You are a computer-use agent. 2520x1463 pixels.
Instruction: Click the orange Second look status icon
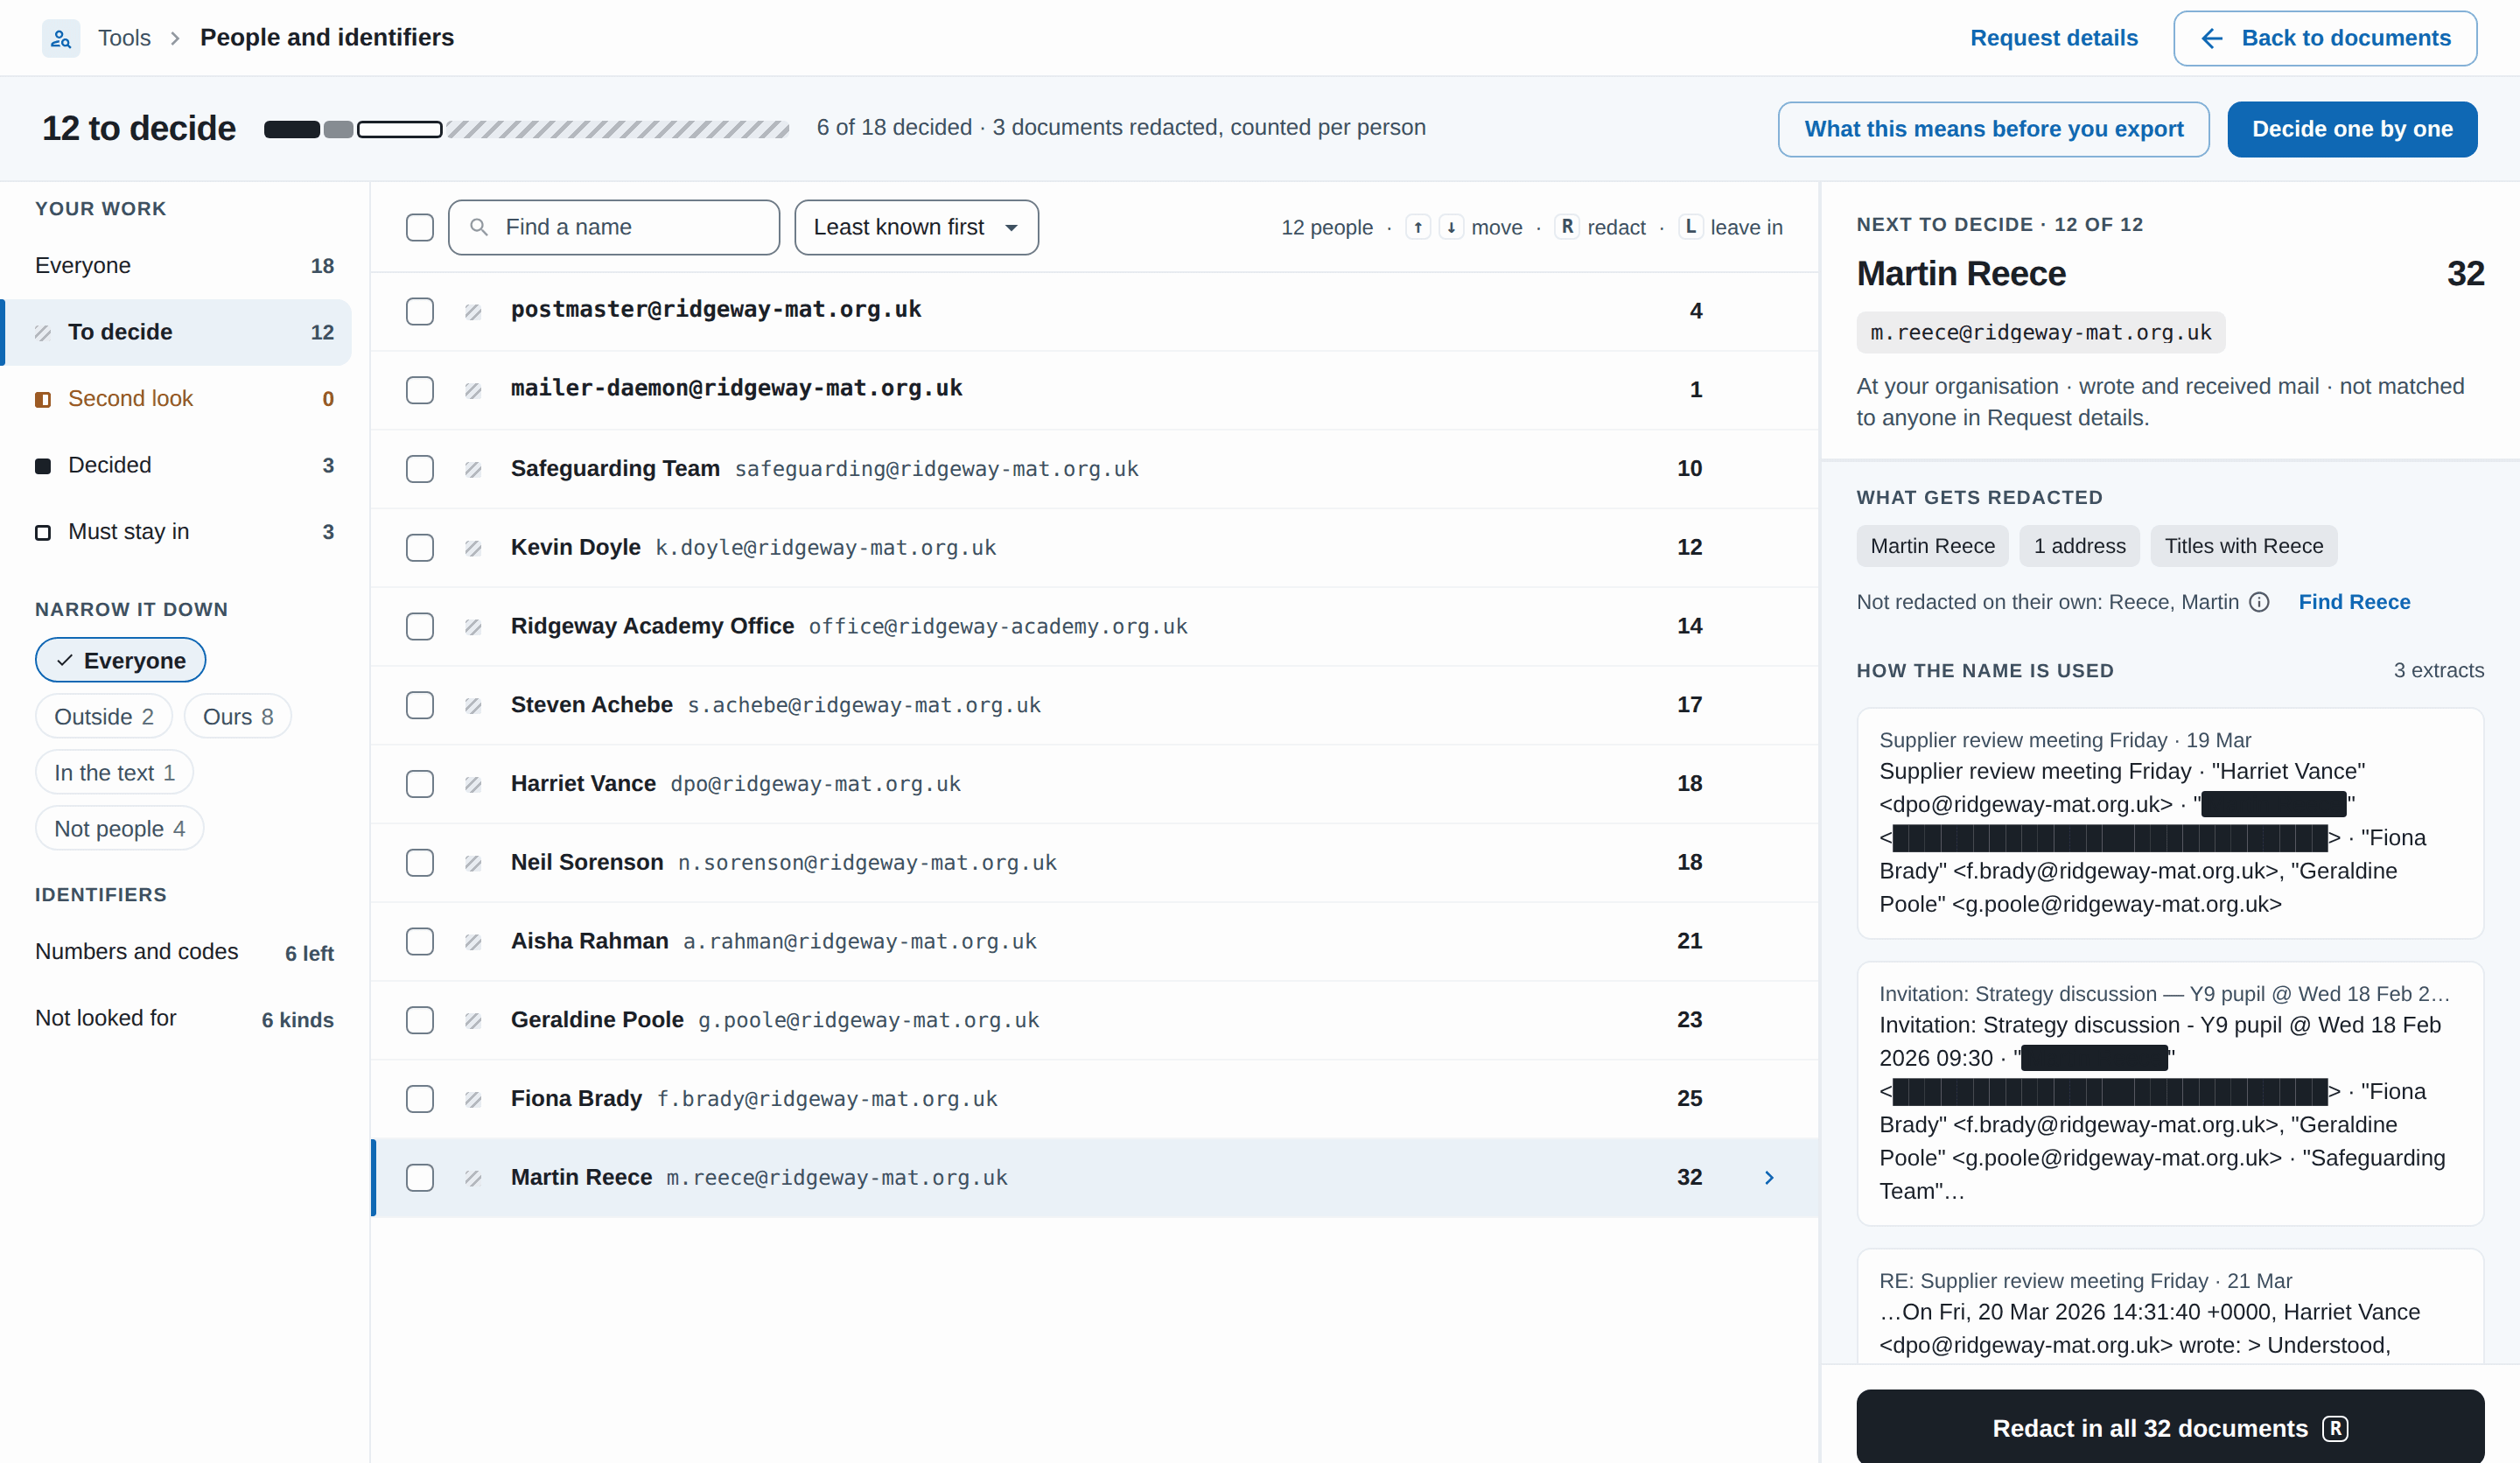43,399
